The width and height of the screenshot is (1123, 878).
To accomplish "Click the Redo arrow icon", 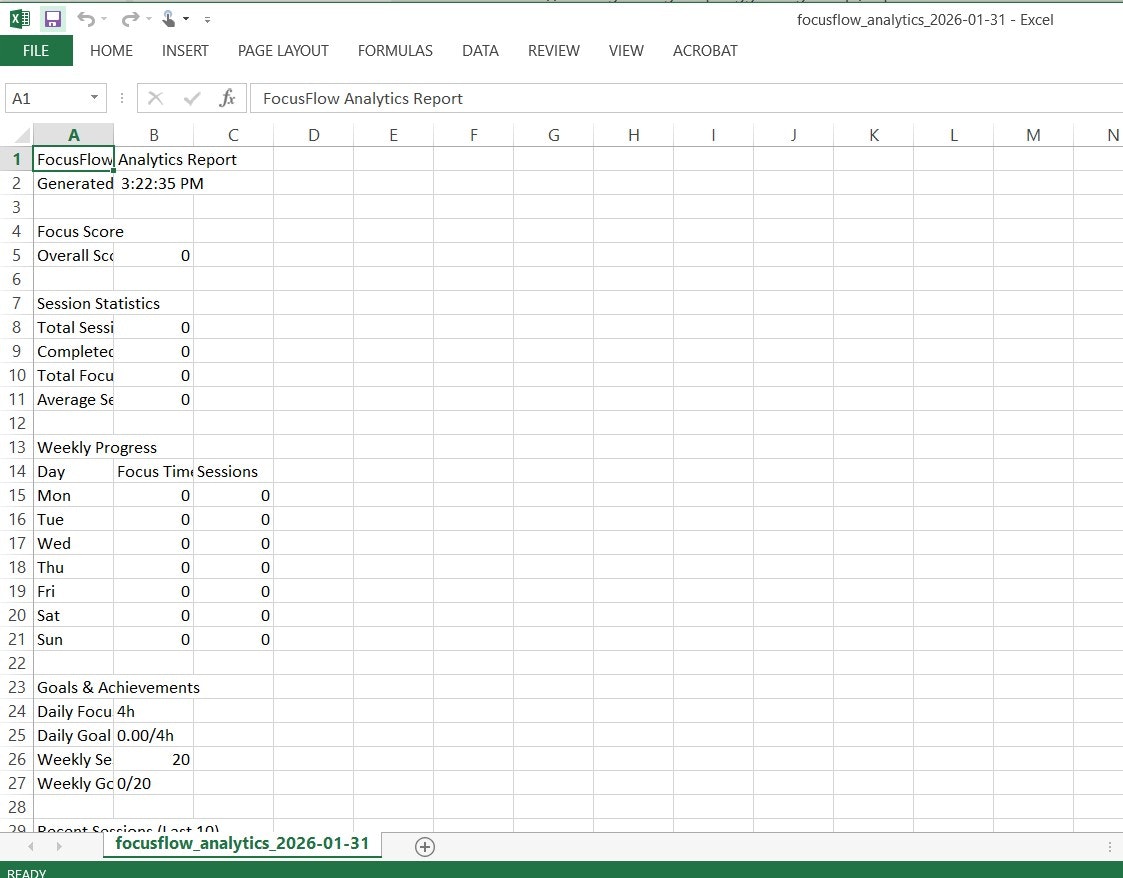I will point(130,19).
